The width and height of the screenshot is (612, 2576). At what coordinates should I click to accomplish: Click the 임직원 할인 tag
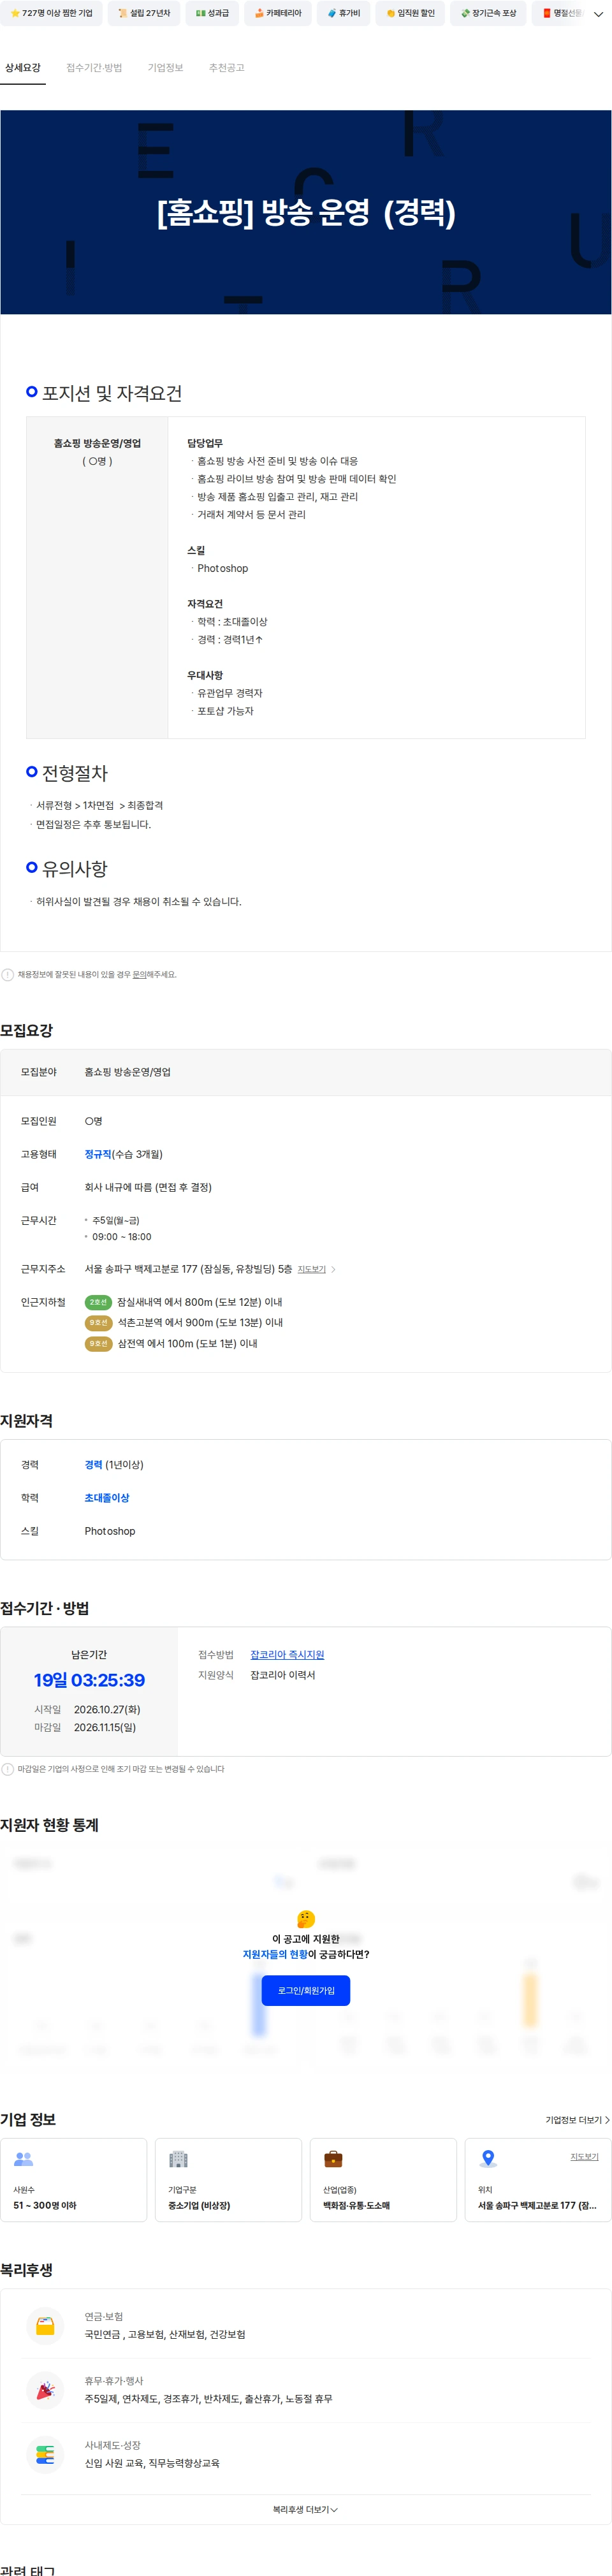click(410, 13)
